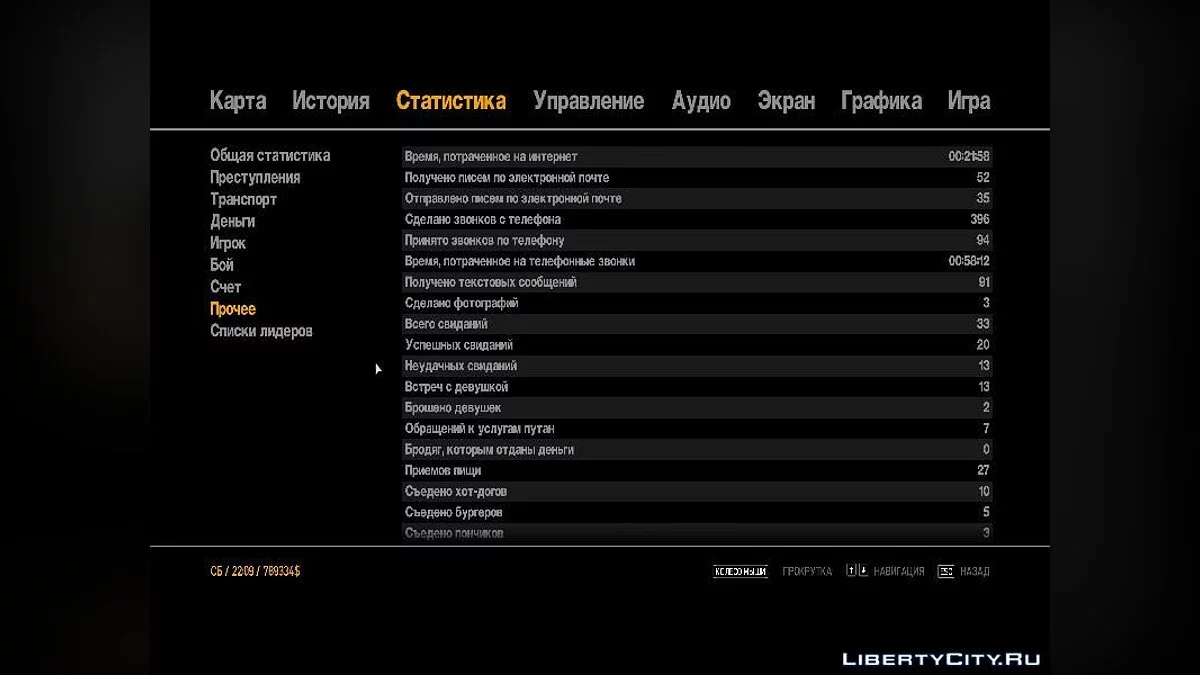Switch to the История tab
Viewport: 1200px width, 675px height.
click(x=331, y=101)
